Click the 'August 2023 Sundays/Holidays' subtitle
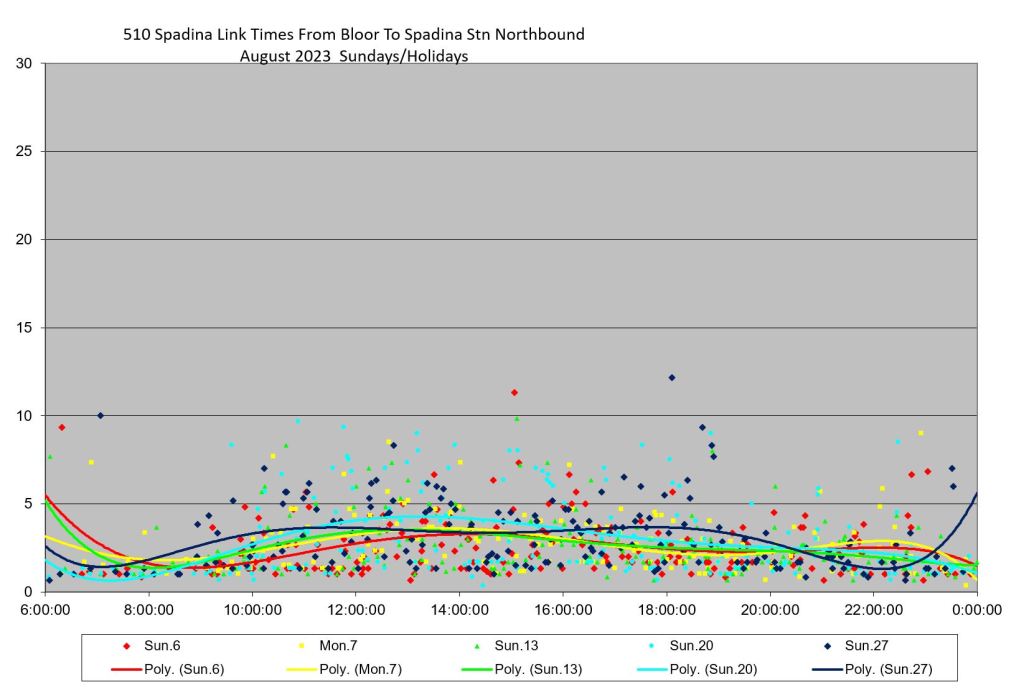Screen dimensions: 1024x700 click(354, 56)
